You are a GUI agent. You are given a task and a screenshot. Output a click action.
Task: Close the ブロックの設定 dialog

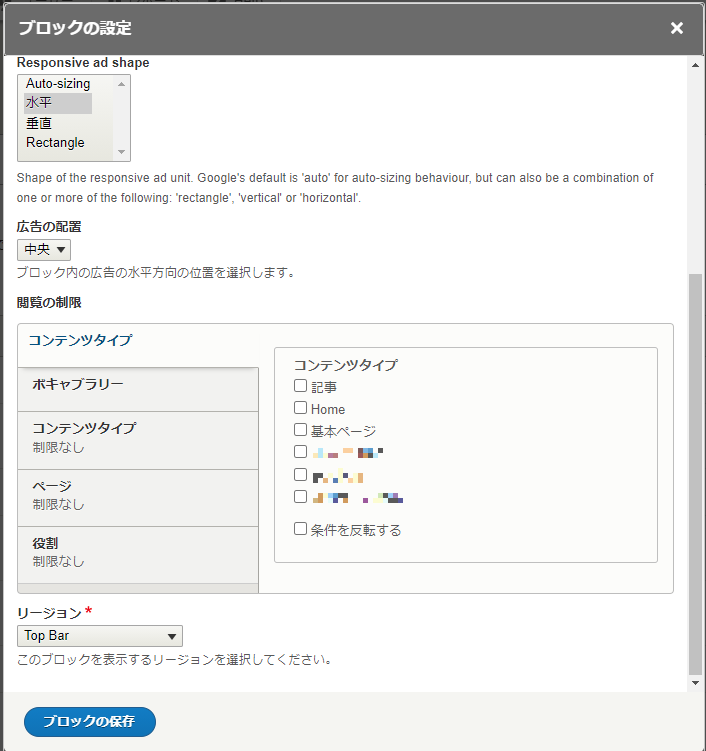[x=676, y=28]
